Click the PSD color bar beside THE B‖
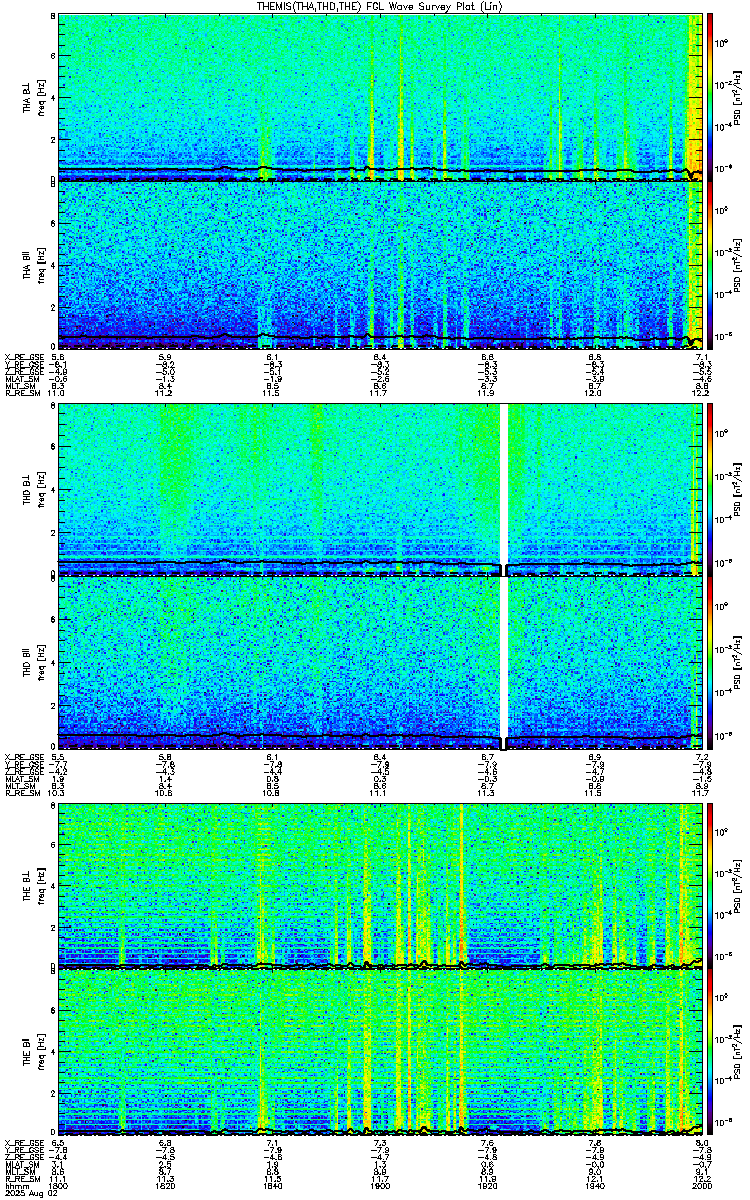Screen dimensions: 750x1200 (710, 1052)
